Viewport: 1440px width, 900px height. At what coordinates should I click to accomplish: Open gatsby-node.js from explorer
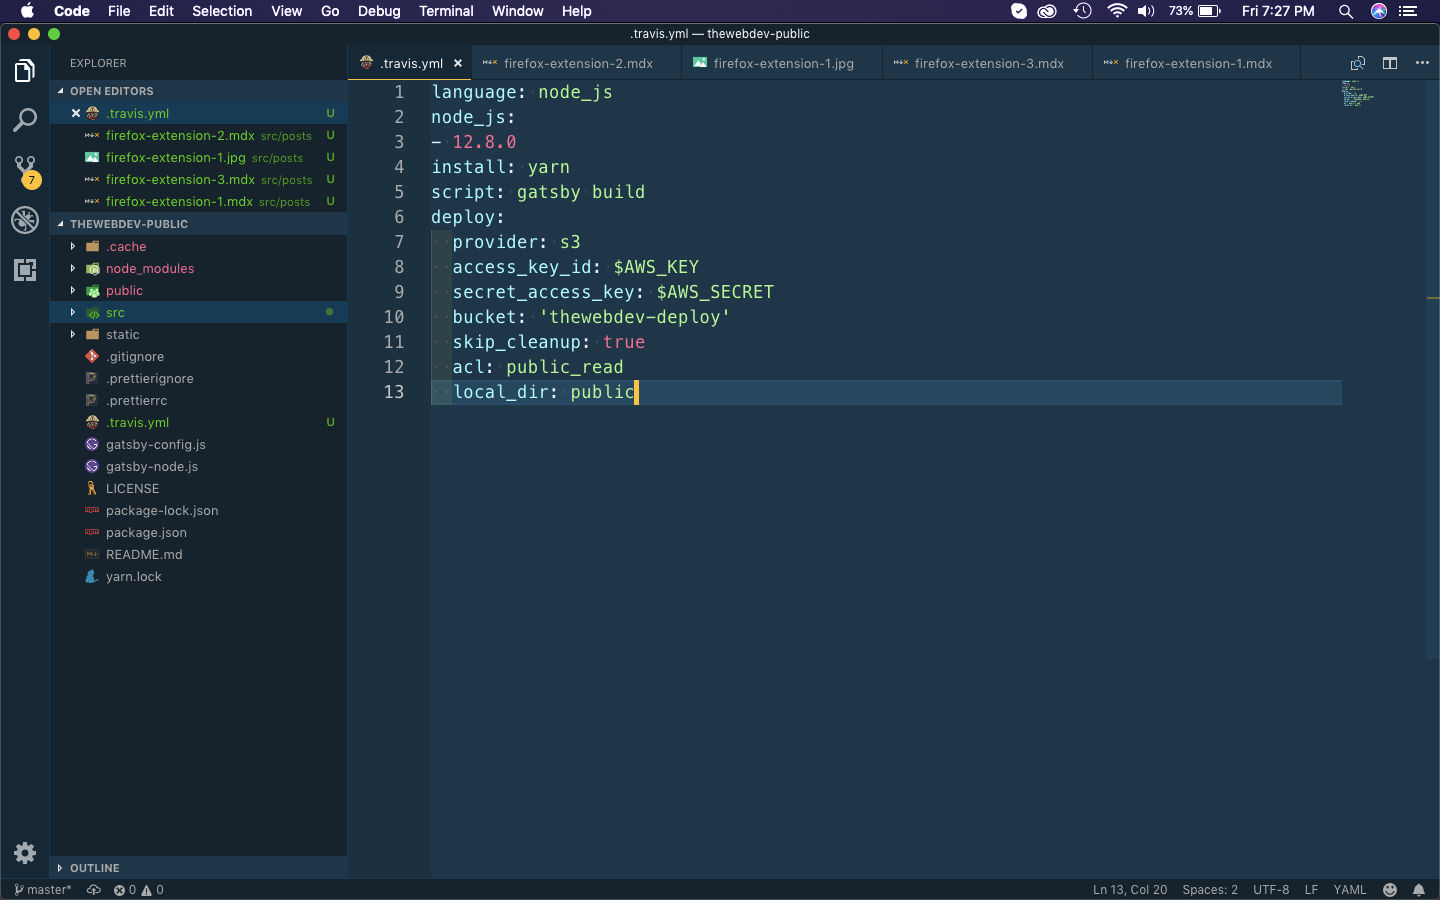[x=198, y=466]
